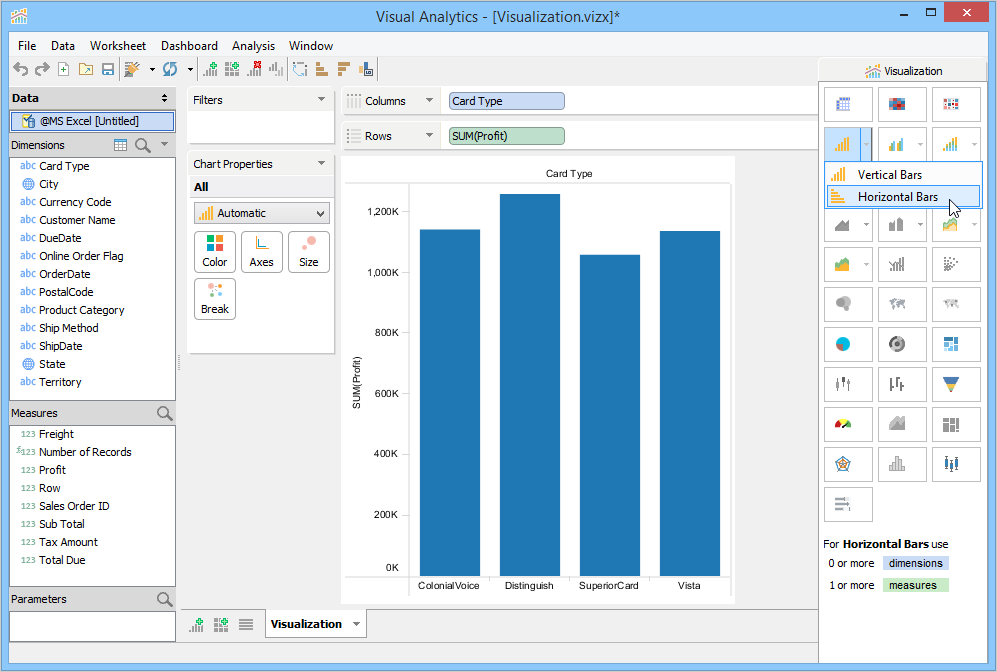The height and width of the screenshot is (672, 997).
Task: Select Horizontal Bars from the popup menu
Action: [x=897, y=197]
